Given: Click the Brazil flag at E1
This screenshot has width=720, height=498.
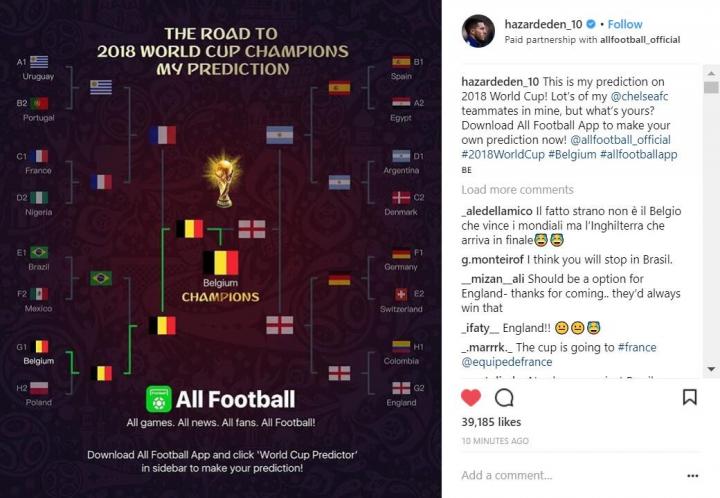Looking at the screenshot, I should pyautogui.click(x=39, y=253).
